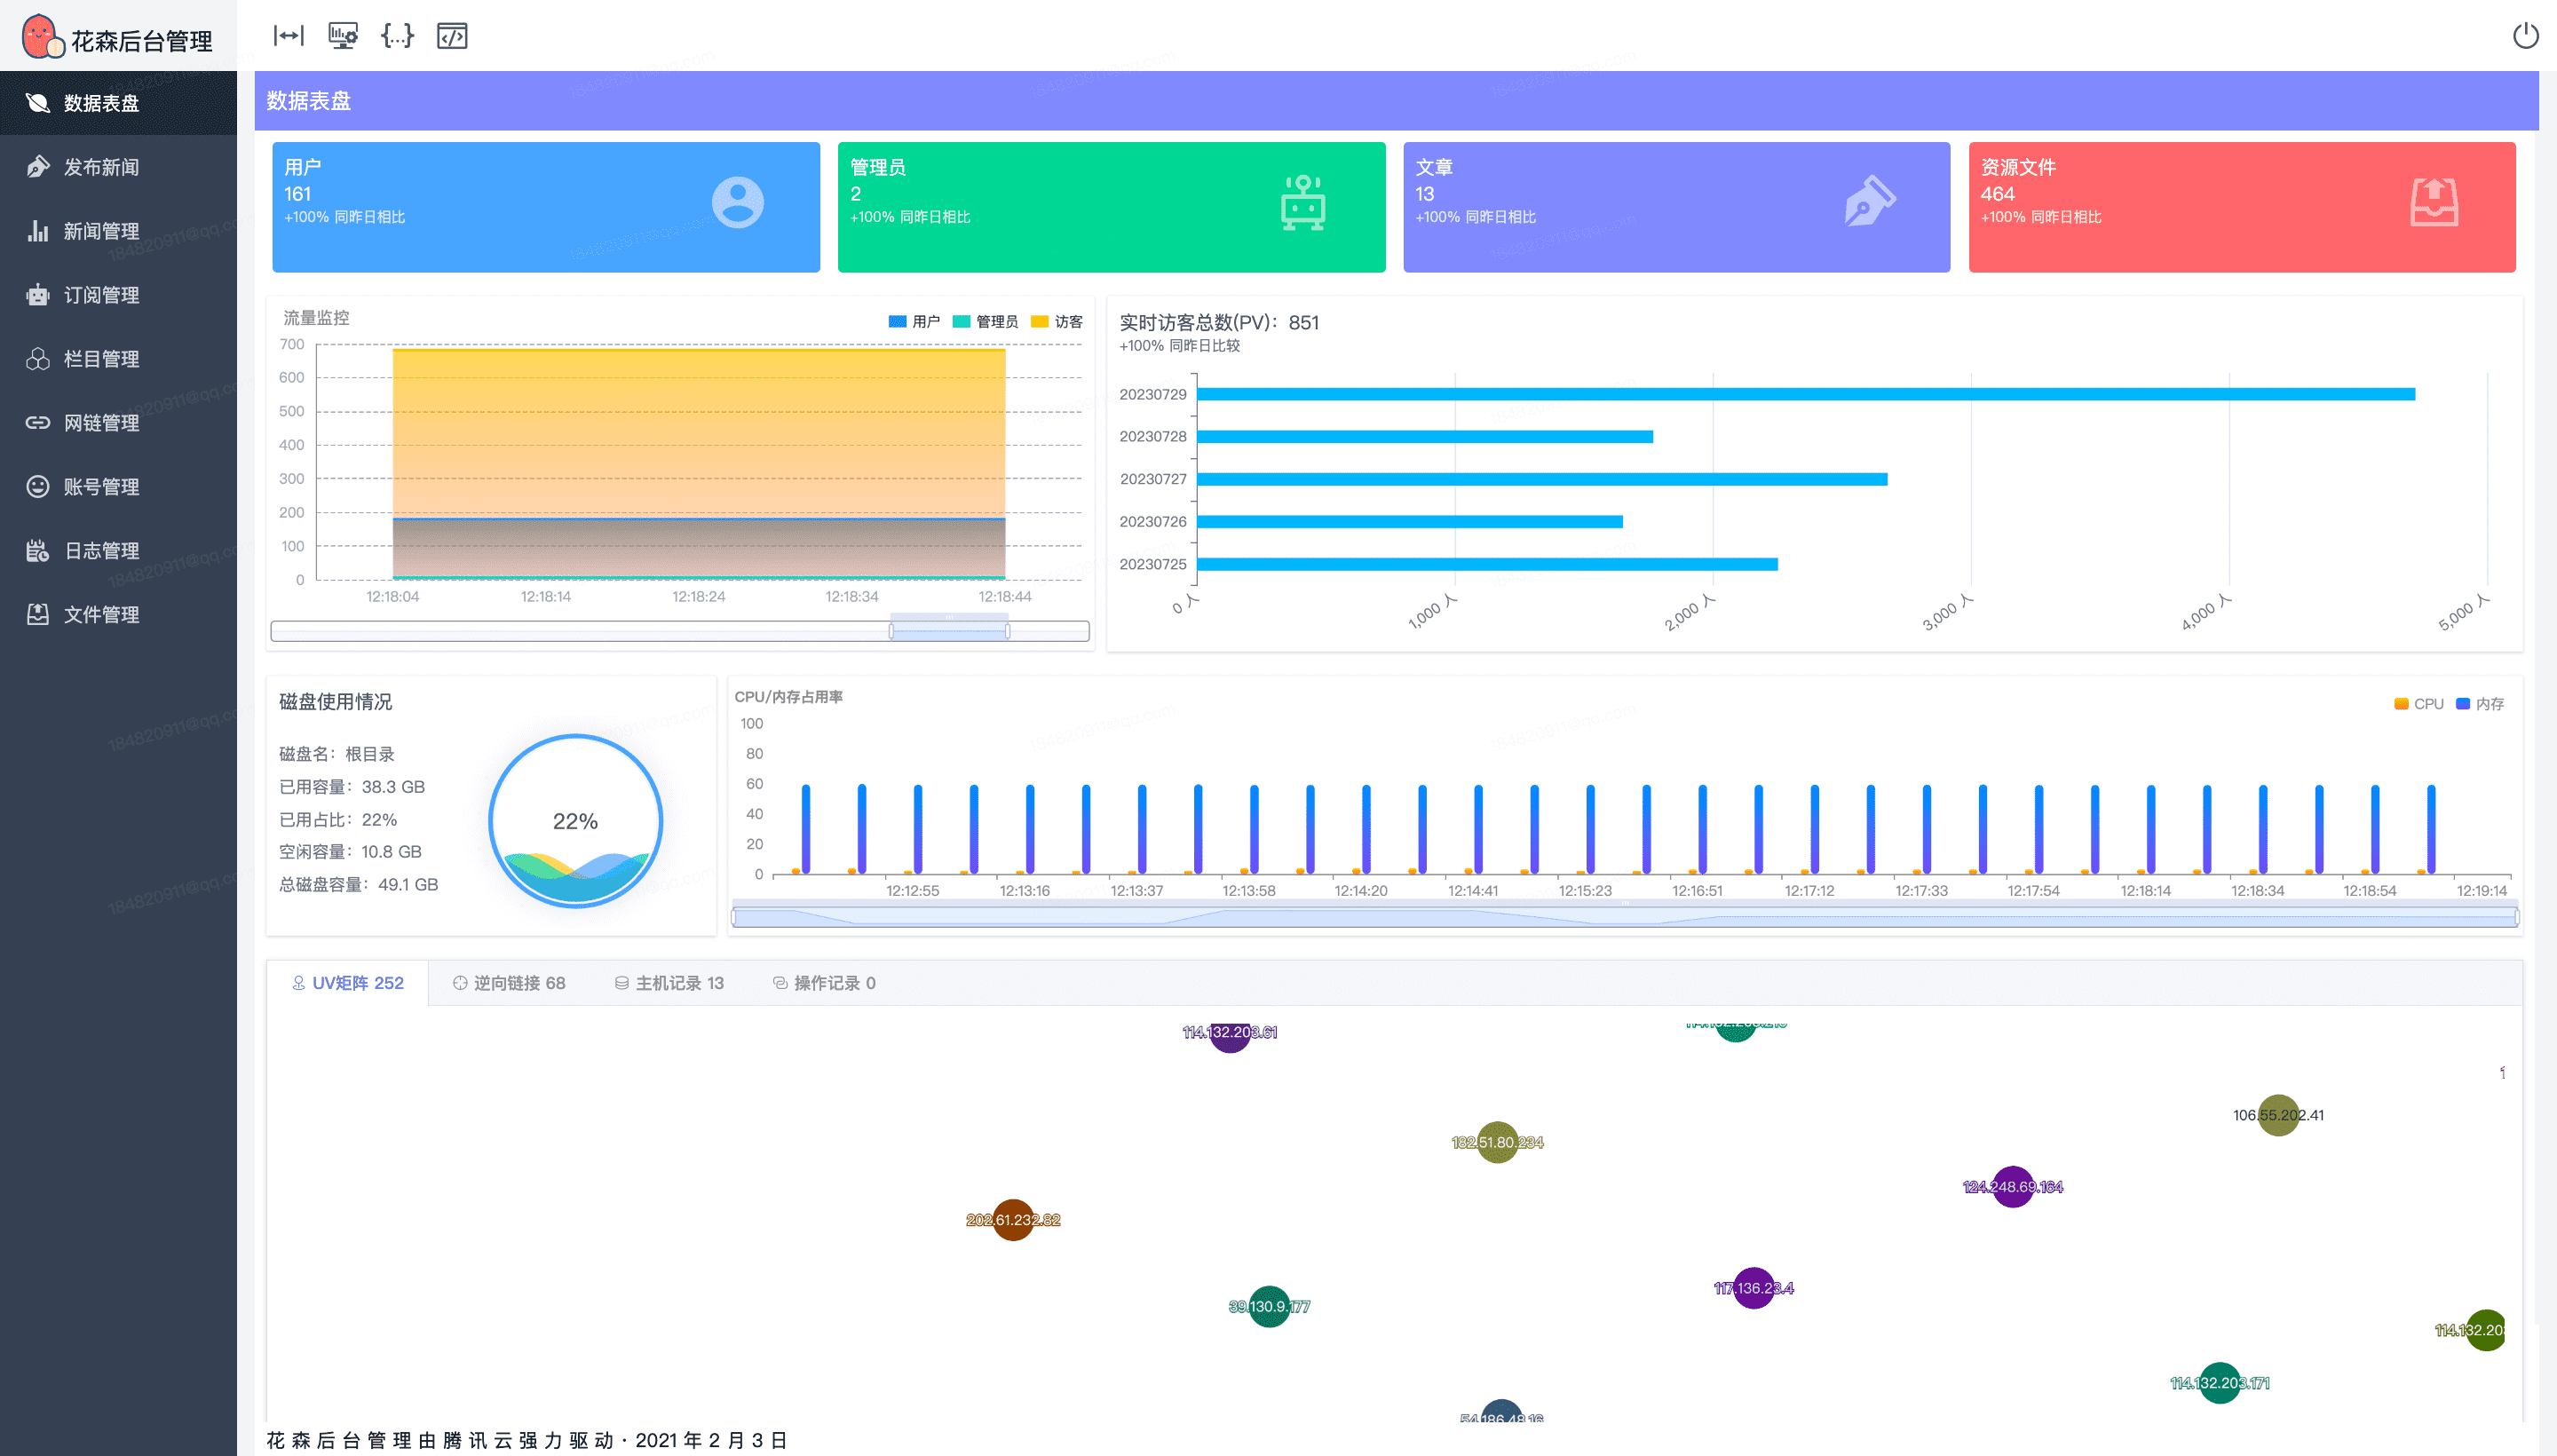Click the 花森后台管理 logo mascot
The width and height of the screenshot is (2557, 1456).
coord(42,36)
